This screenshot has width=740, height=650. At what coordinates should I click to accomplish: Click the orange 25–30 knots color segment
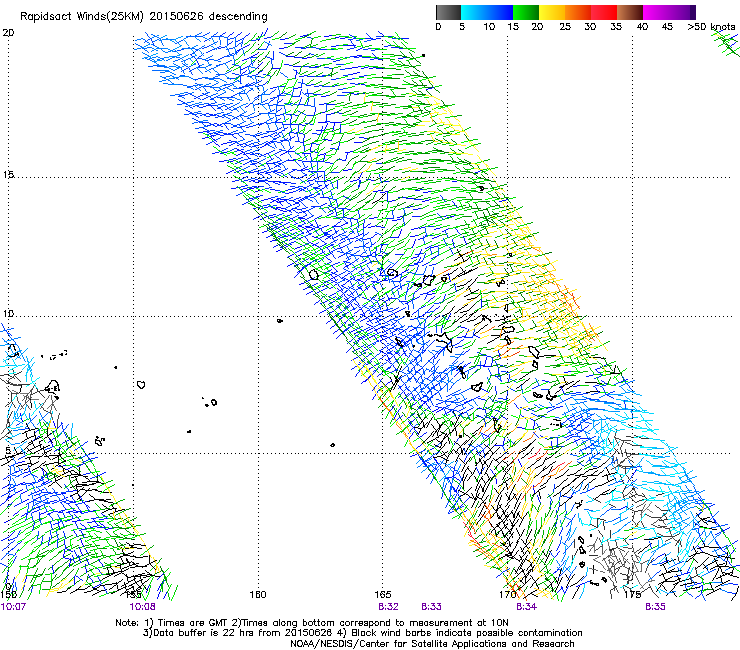[578, 12]
